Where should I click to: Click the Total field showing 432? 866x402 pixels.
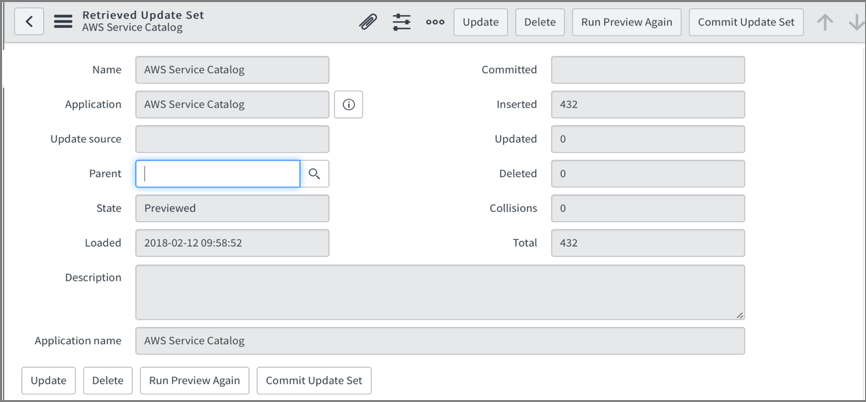648,243
